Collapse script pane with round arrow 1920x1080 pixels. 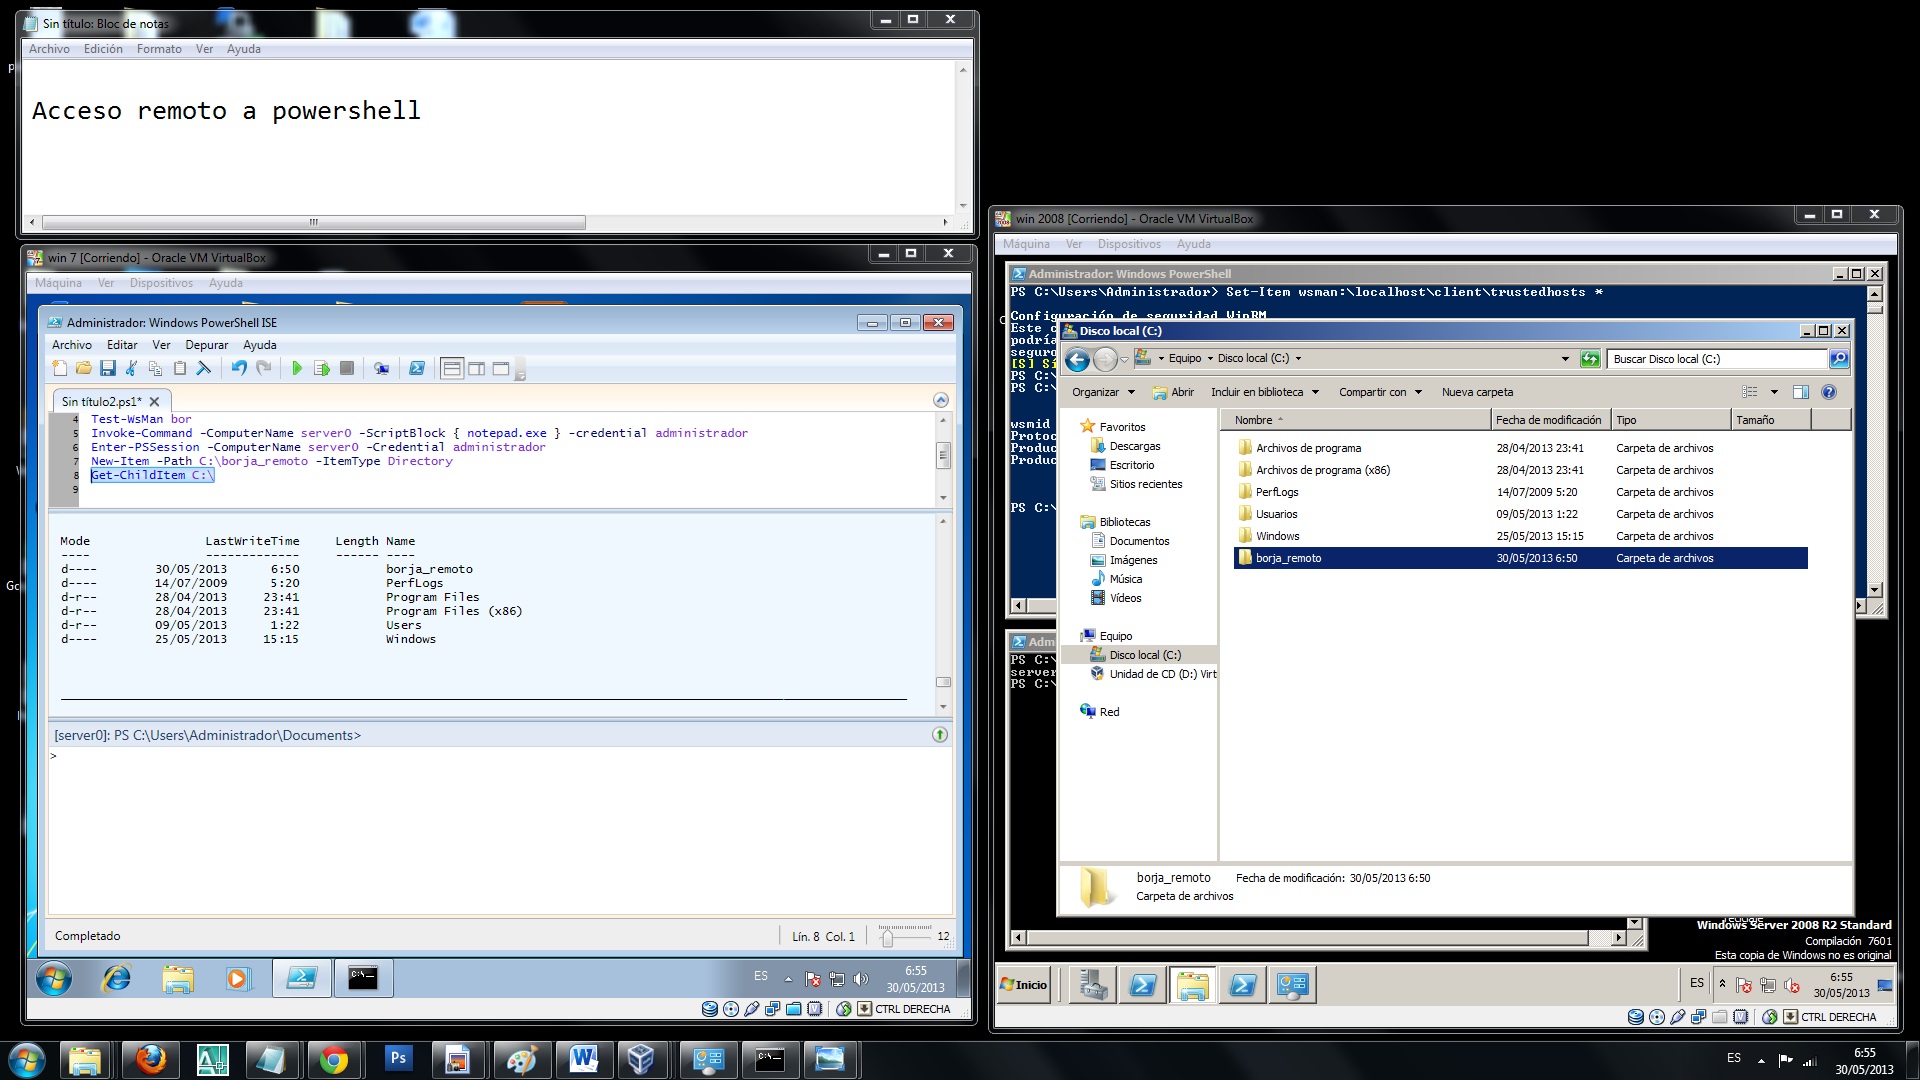click(940, 400)
